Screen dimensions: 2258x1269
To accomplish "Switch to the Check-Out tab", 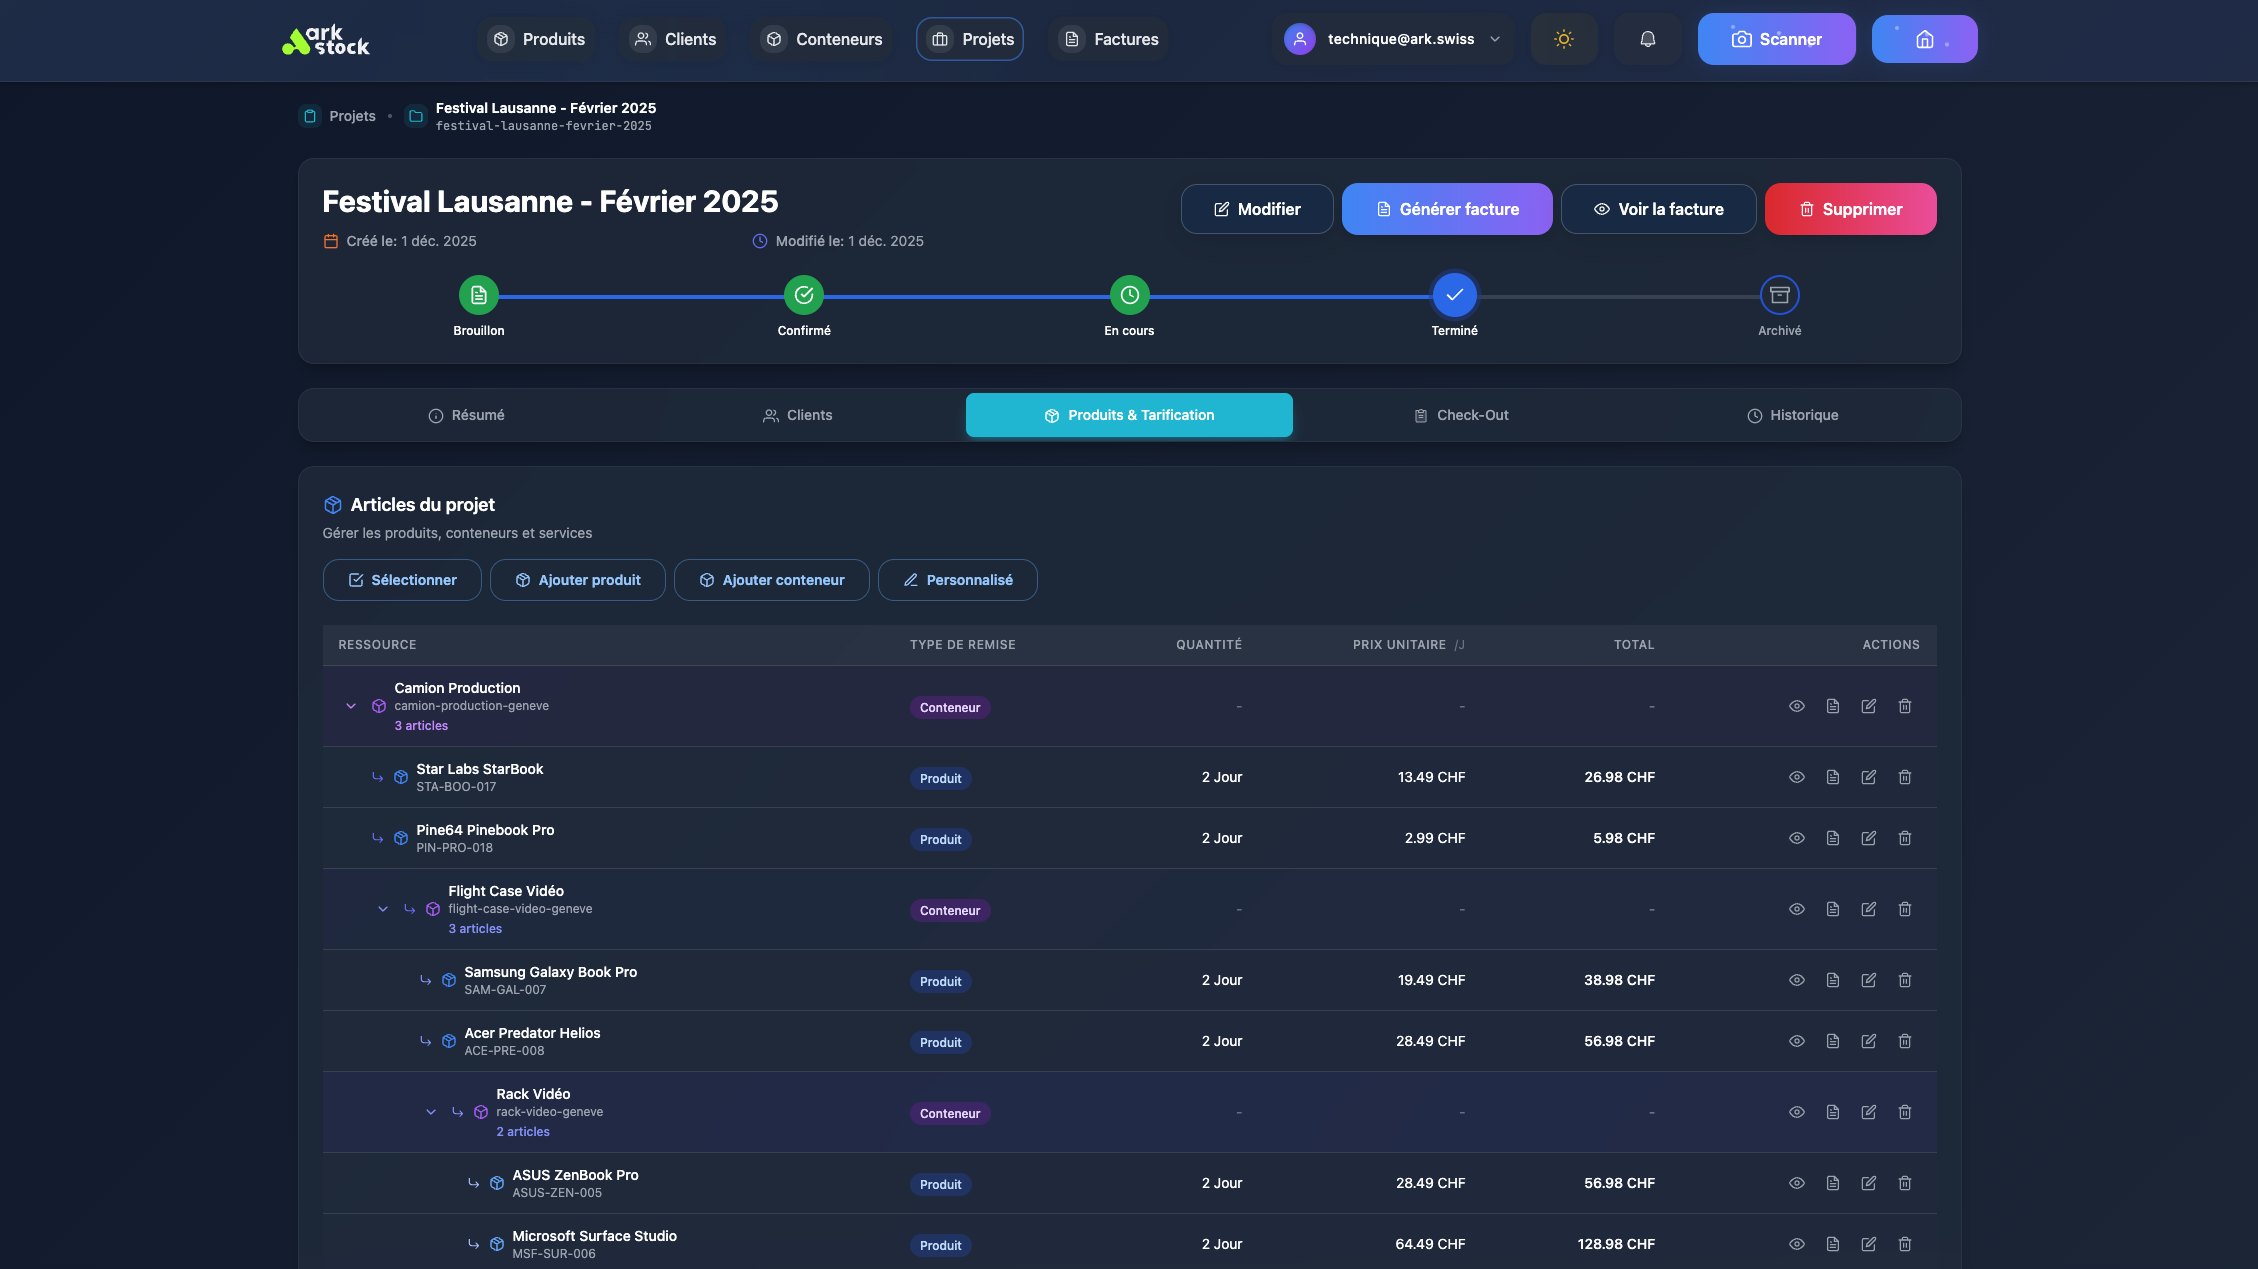I will (x=1461, y=415).
